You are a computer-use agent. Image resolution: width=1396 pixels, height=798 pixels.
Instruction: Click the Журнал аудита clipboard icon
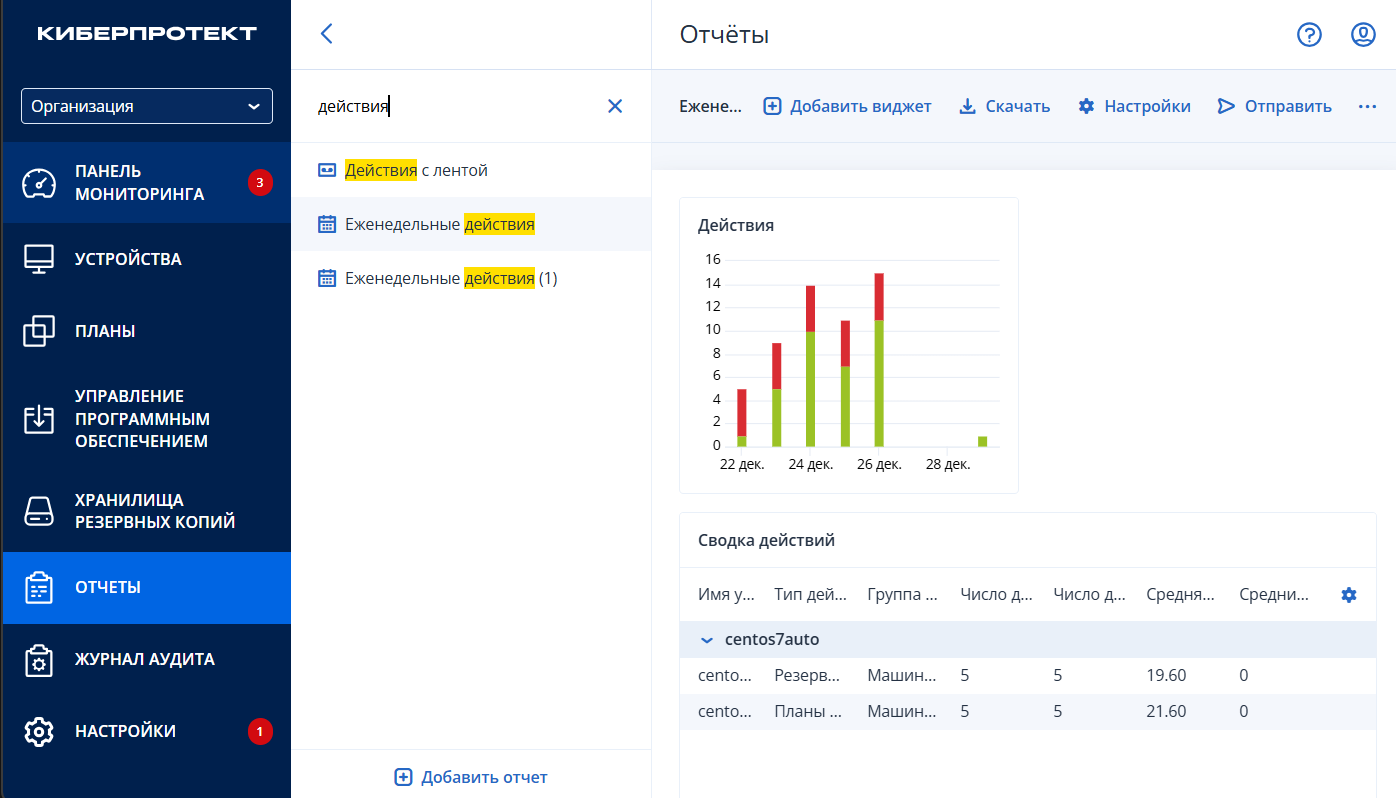39,659
